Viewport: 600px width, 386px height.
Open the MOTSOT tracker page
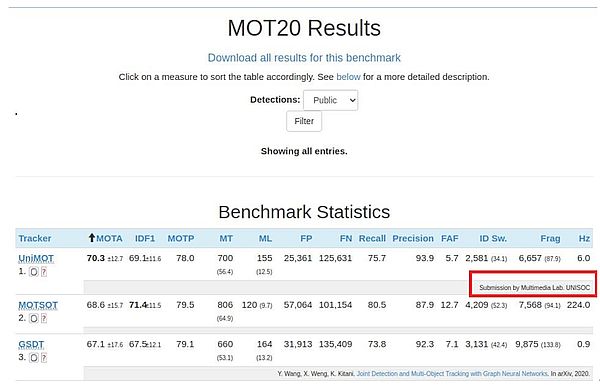coord(38,305)
